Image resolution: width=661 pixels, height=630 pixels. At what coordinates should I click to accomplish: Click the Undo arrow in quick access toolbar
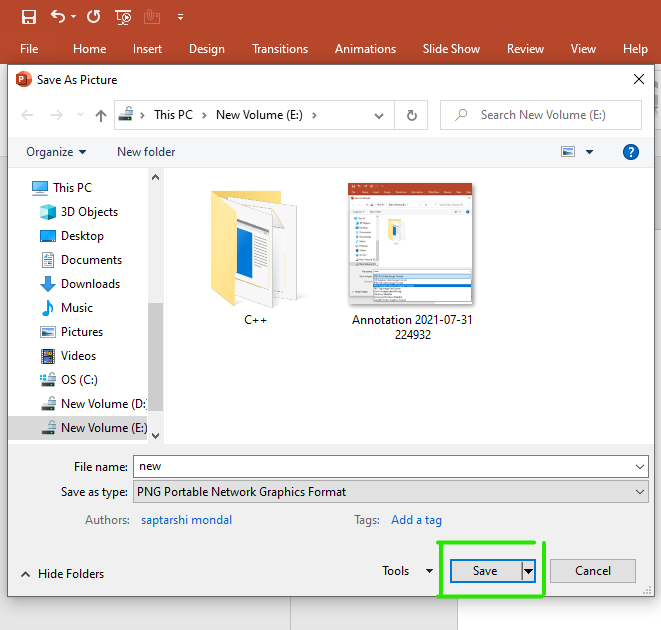point(58,17)
